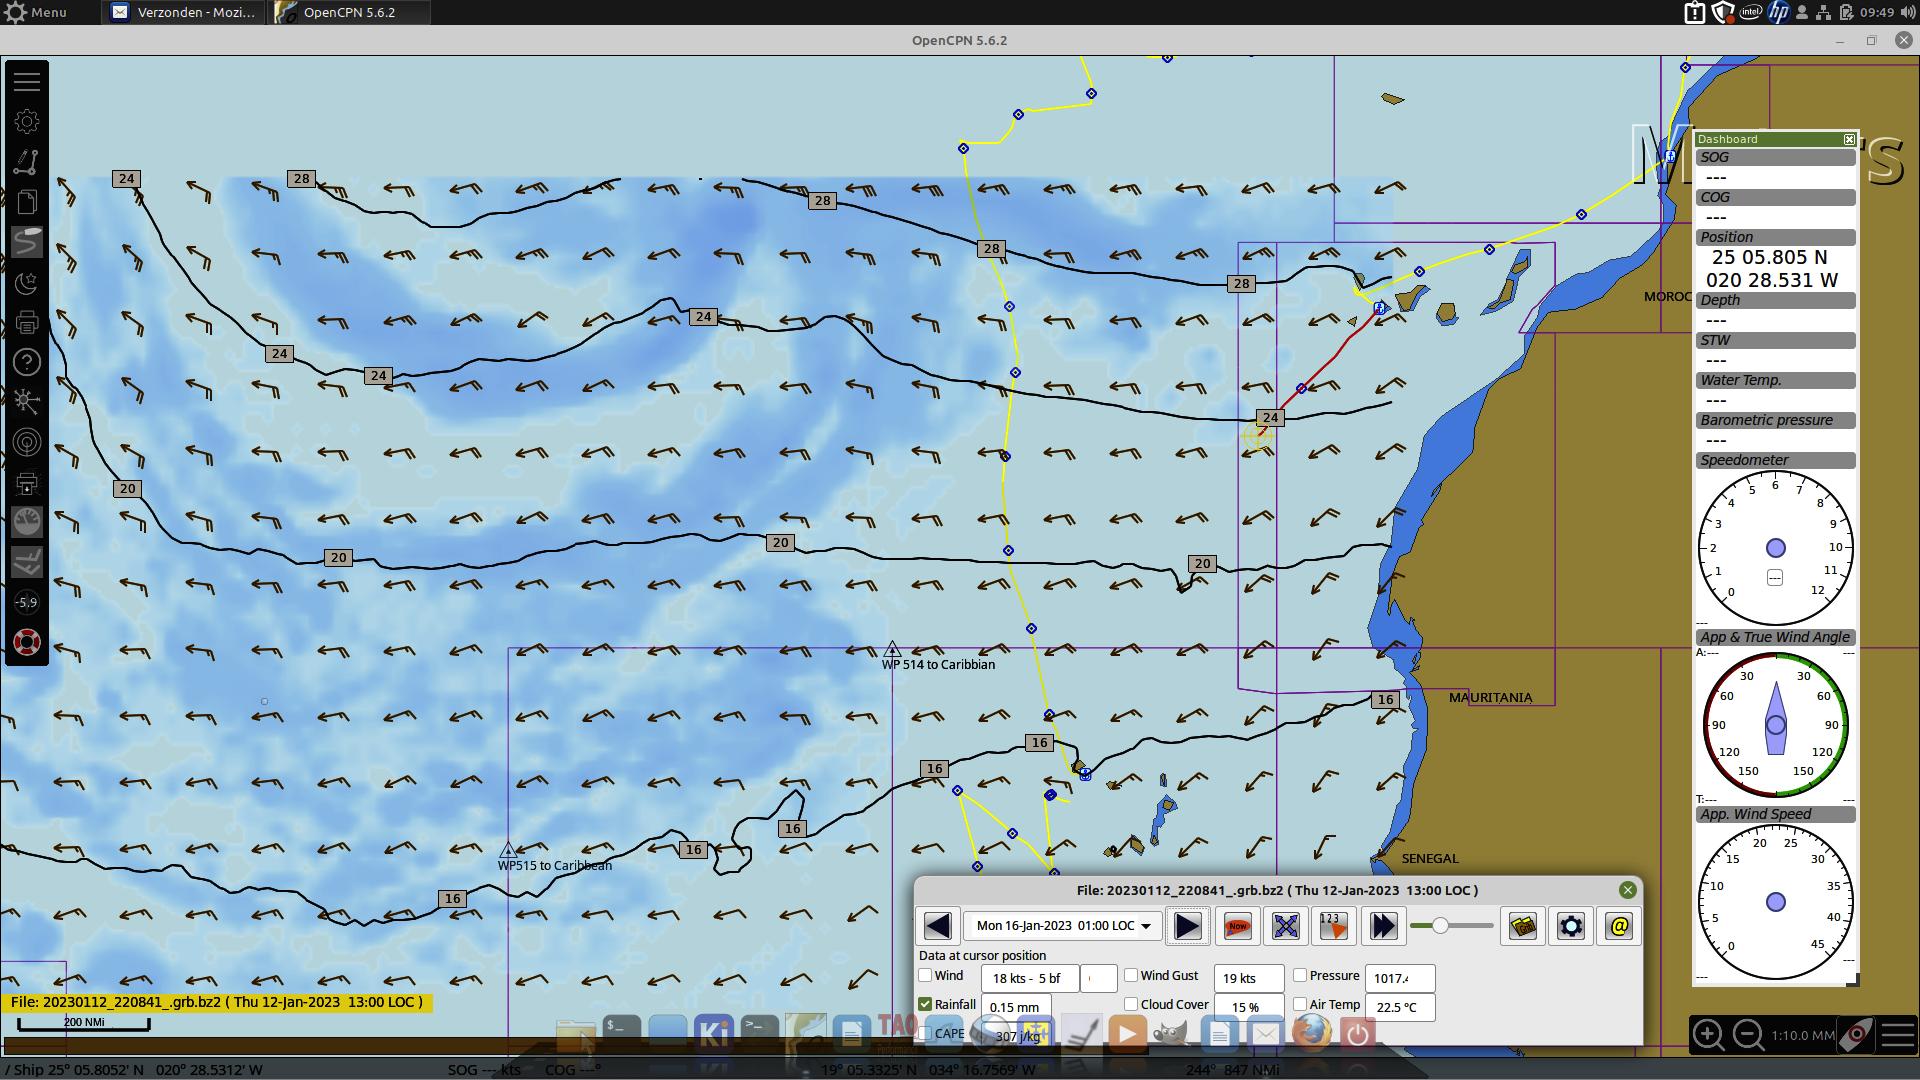Select waypoint WP515 to Caribbean
Screen dimensions: 1920x1080
(508, 851)
